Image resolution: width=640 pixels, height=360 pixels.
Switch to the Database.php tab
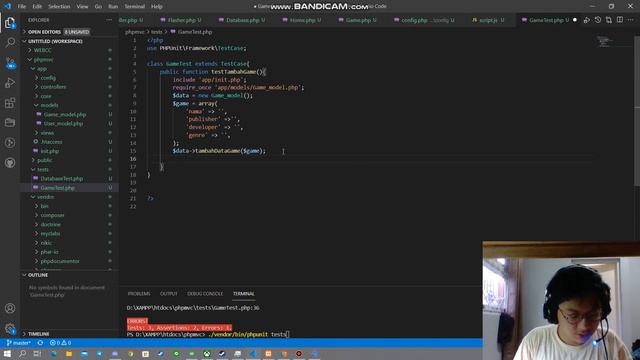[242, 20]
